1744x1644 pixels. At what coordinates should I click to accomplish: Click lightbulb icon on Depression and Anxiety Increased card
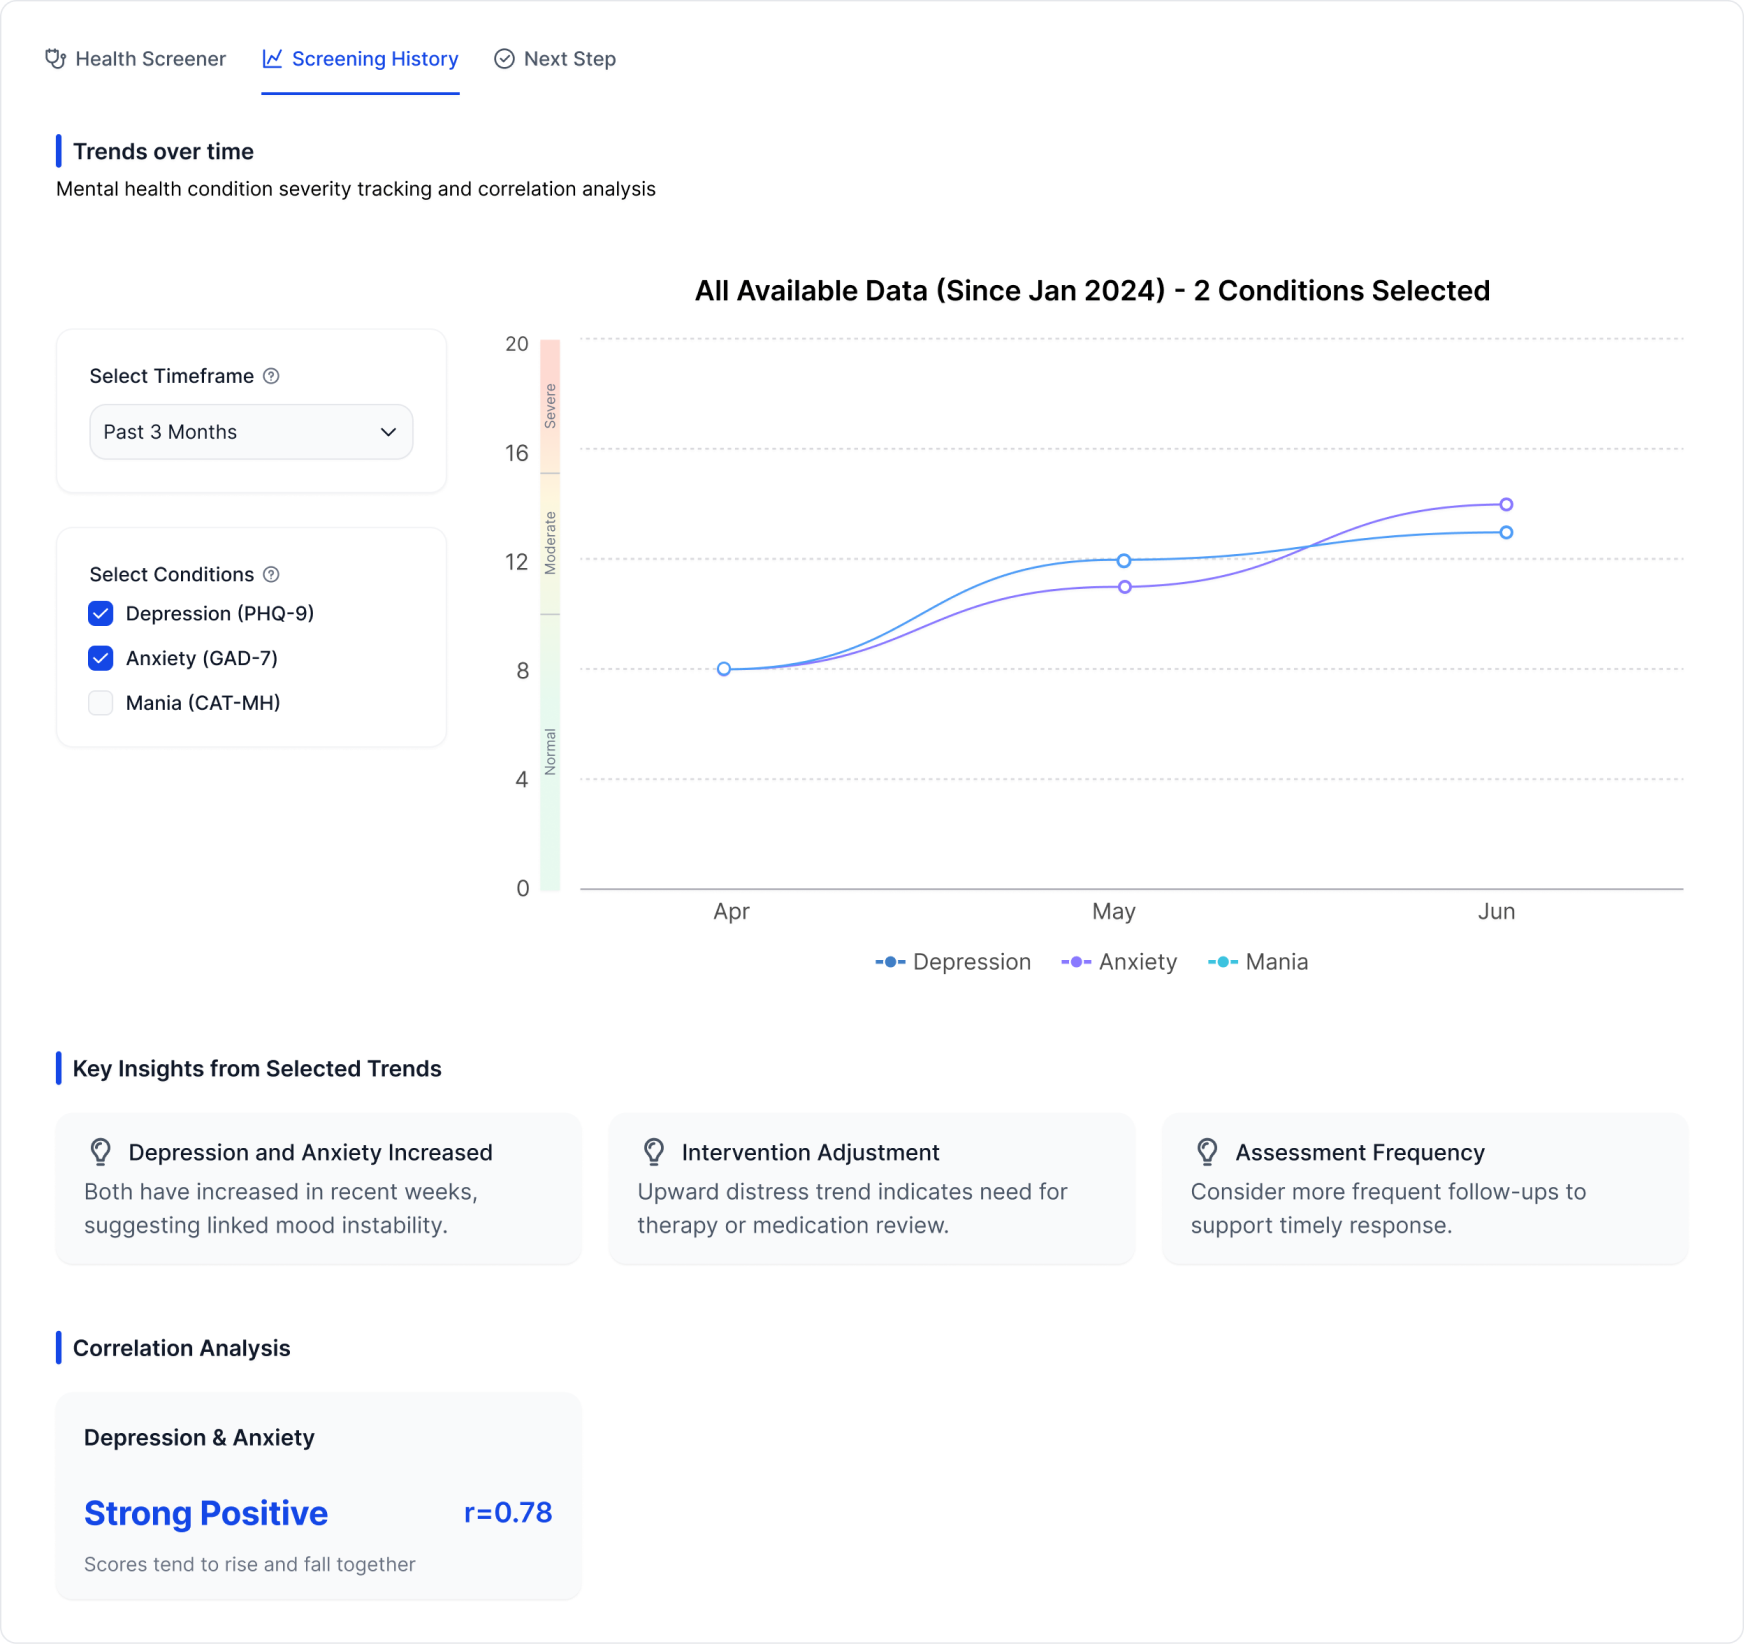pos(101,1152)
